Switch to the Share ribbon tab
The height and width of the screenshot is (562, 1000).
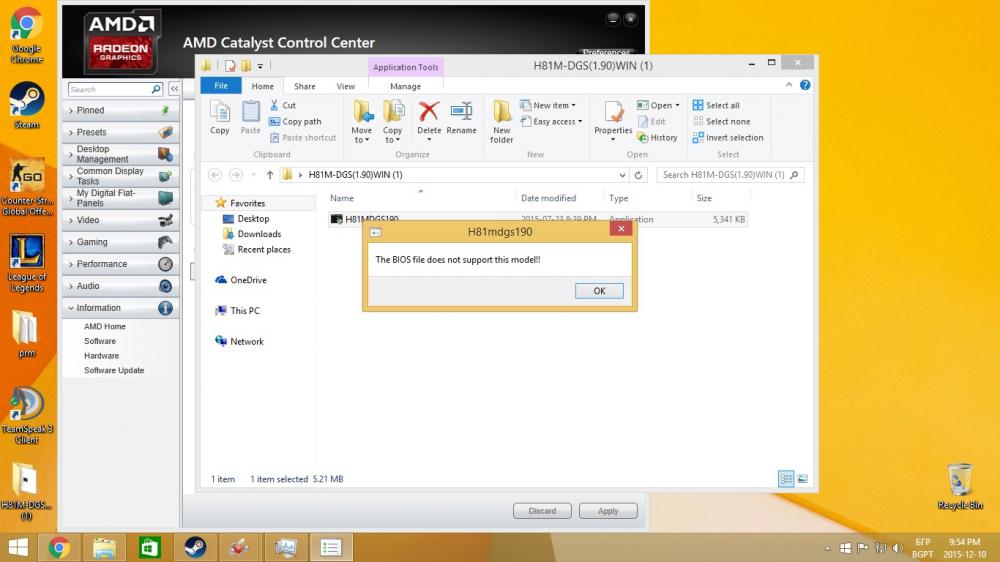click(x=304, y=86)
